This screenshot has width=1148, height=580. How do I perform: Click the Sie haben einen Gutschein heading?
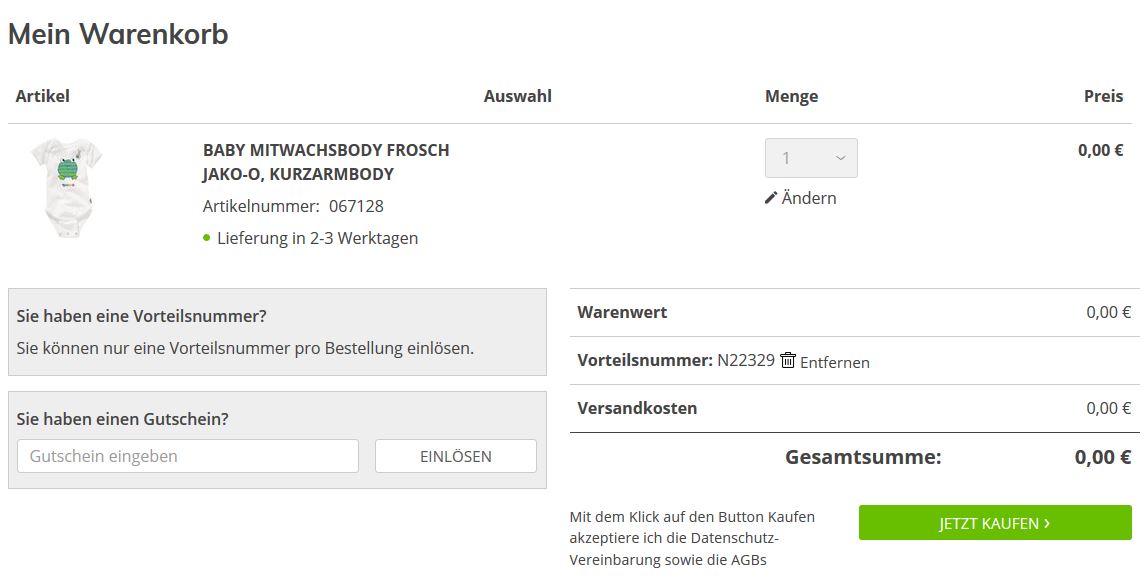[x=122, y=419]
